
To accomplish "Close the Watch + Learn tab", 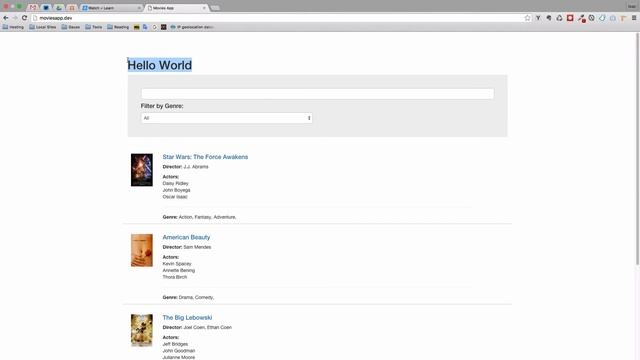I will tap(139, 8).
